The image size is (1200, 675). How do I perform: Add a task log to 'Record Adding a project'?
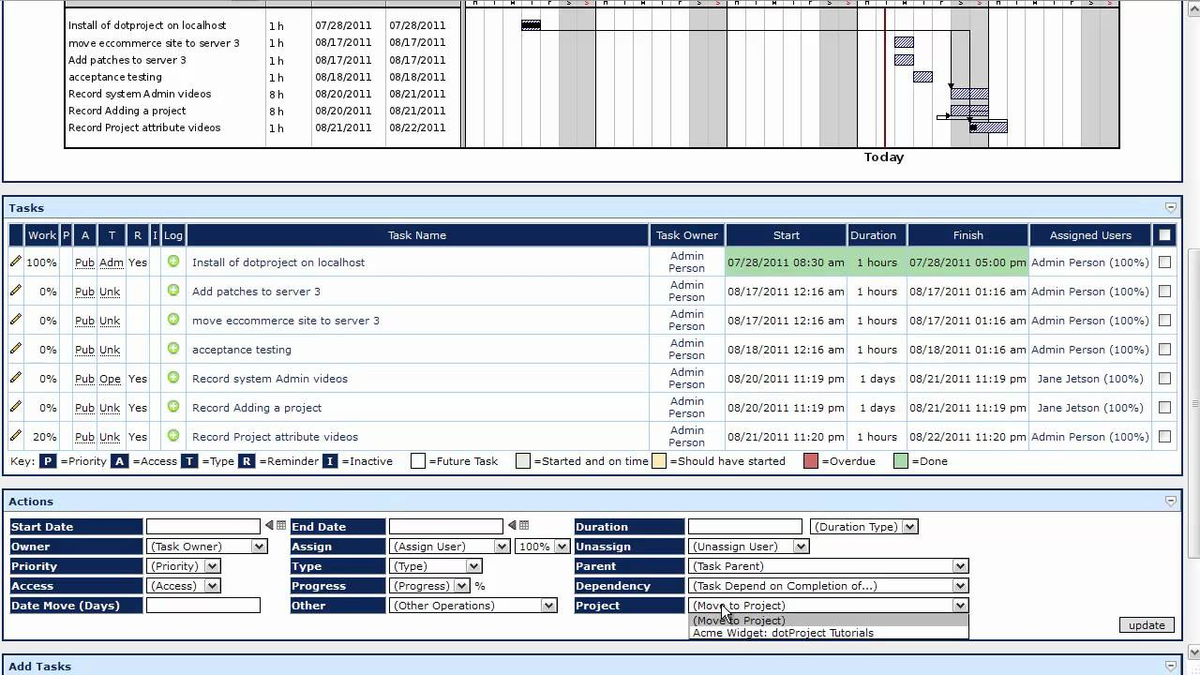173,407
